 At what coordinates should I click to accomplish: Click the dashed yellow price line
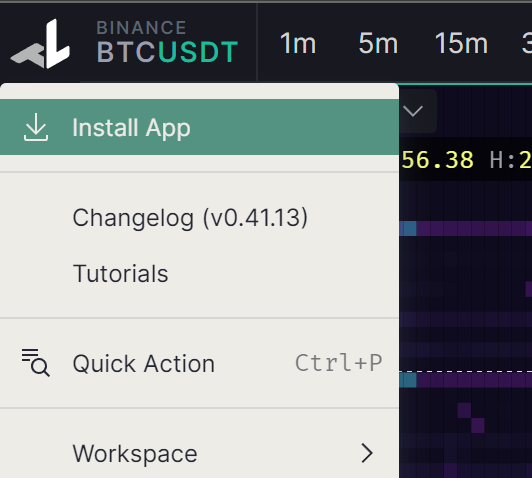[466, 371]
